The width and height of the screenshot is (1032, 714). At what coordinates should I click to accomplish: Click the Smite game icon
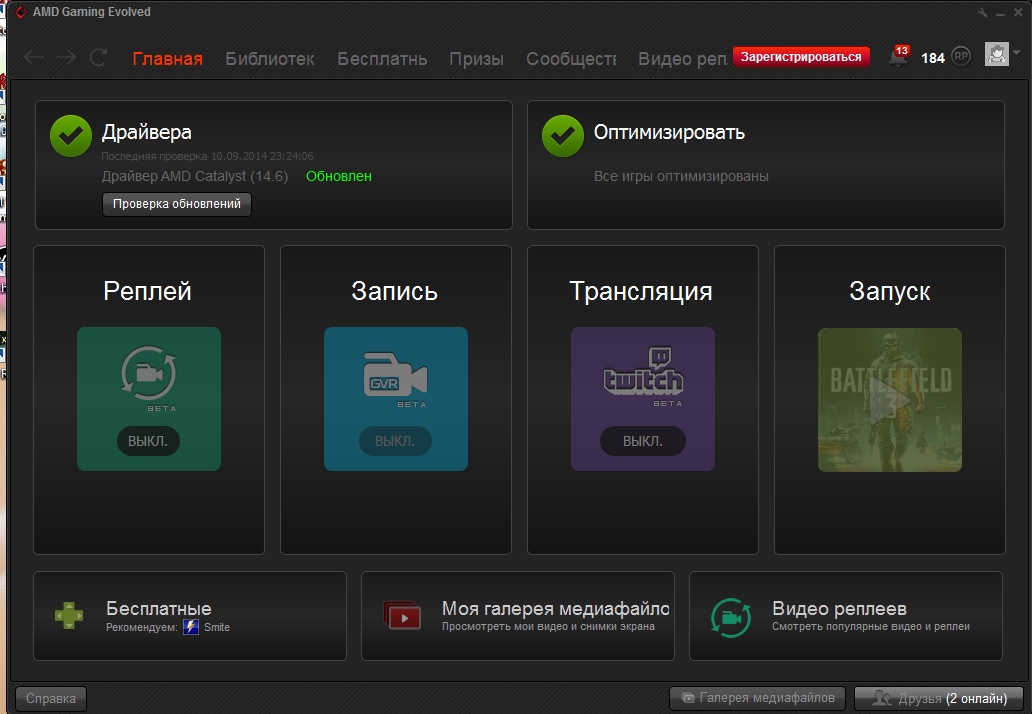(x=191, y=627)
